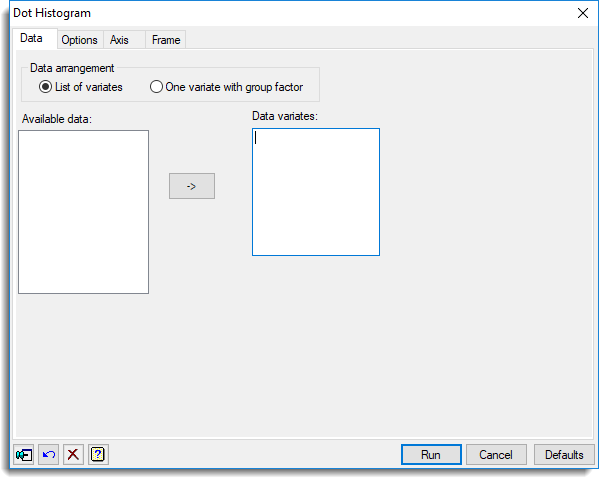Screen dimensions: 599x478
Task: Close the Dot Histogram window
Action: click(583, 13)
